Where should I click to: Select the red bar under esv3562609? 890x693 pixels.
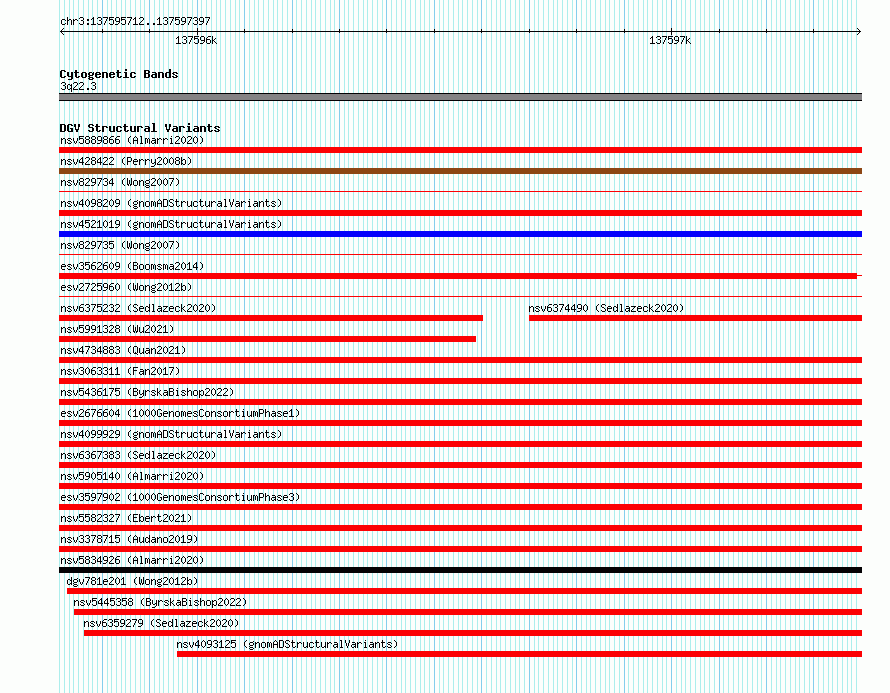pyautogui.click(x=457, y=276)
